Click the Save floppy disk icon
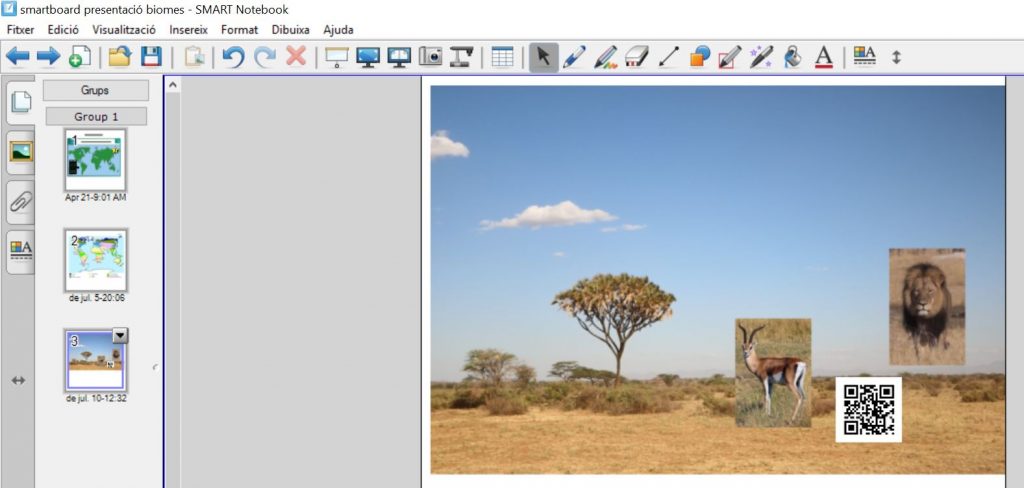 [x=151, y=57]
